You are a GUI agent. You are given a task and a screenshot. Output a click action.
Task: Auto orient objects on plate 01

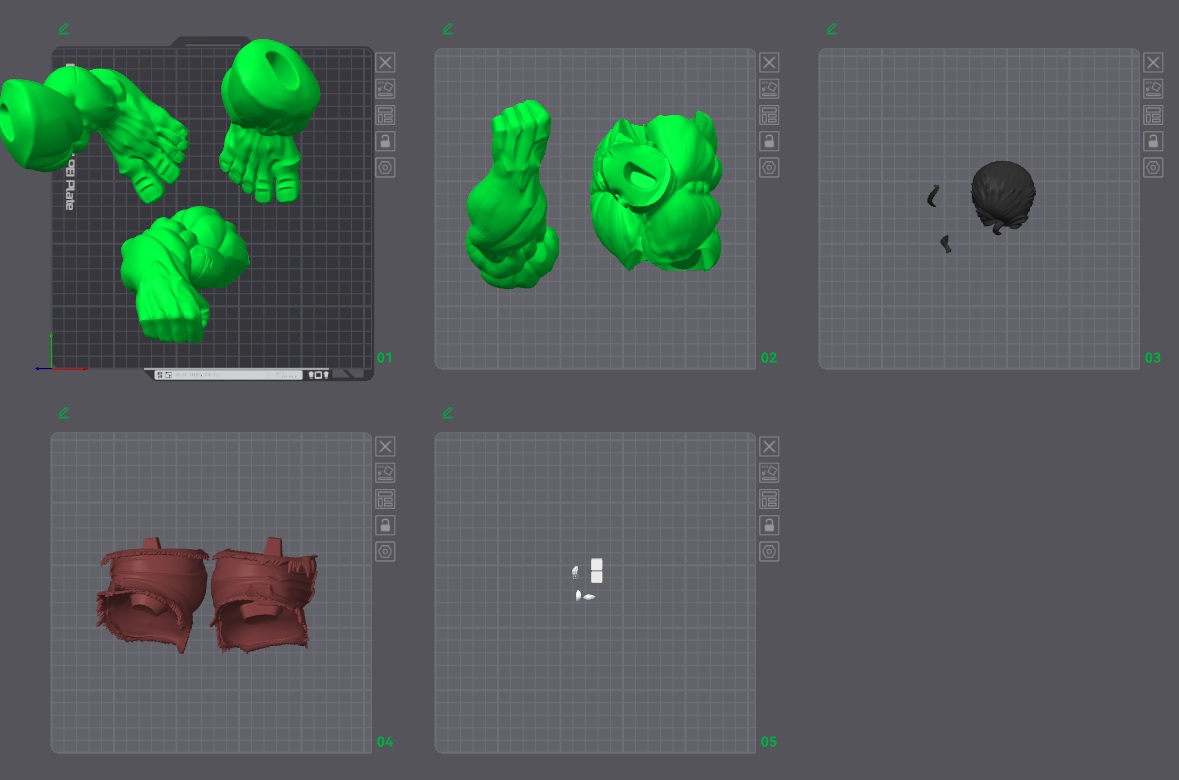point(385,89)
